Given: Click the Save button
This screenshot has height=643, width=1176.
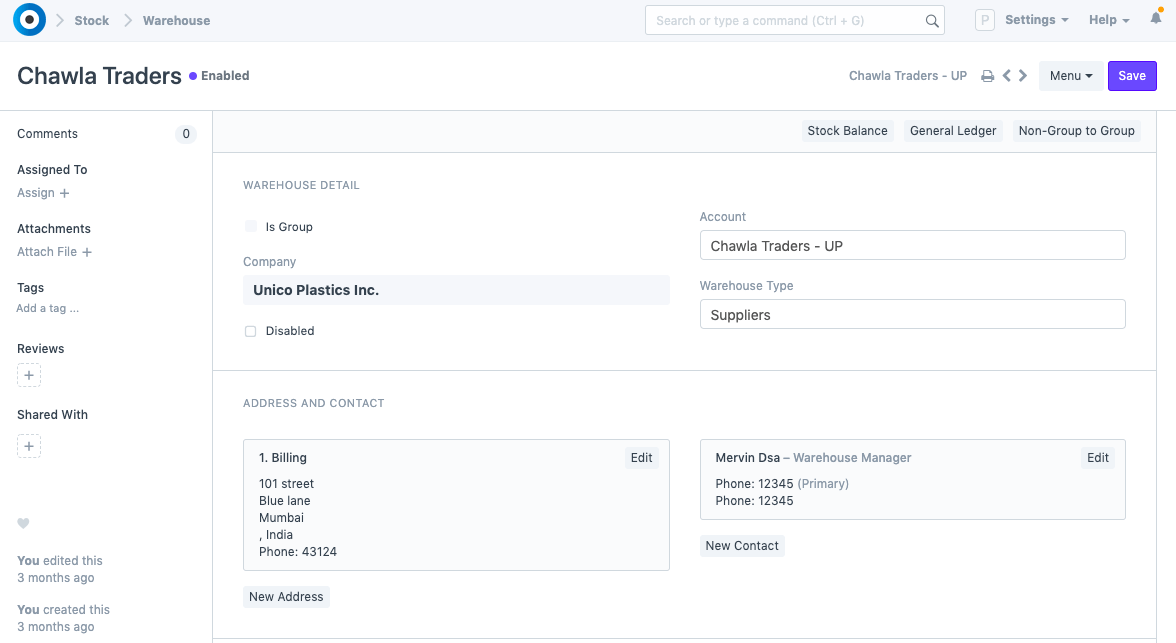Looking at the screenshot, I should click(1132, 76).
